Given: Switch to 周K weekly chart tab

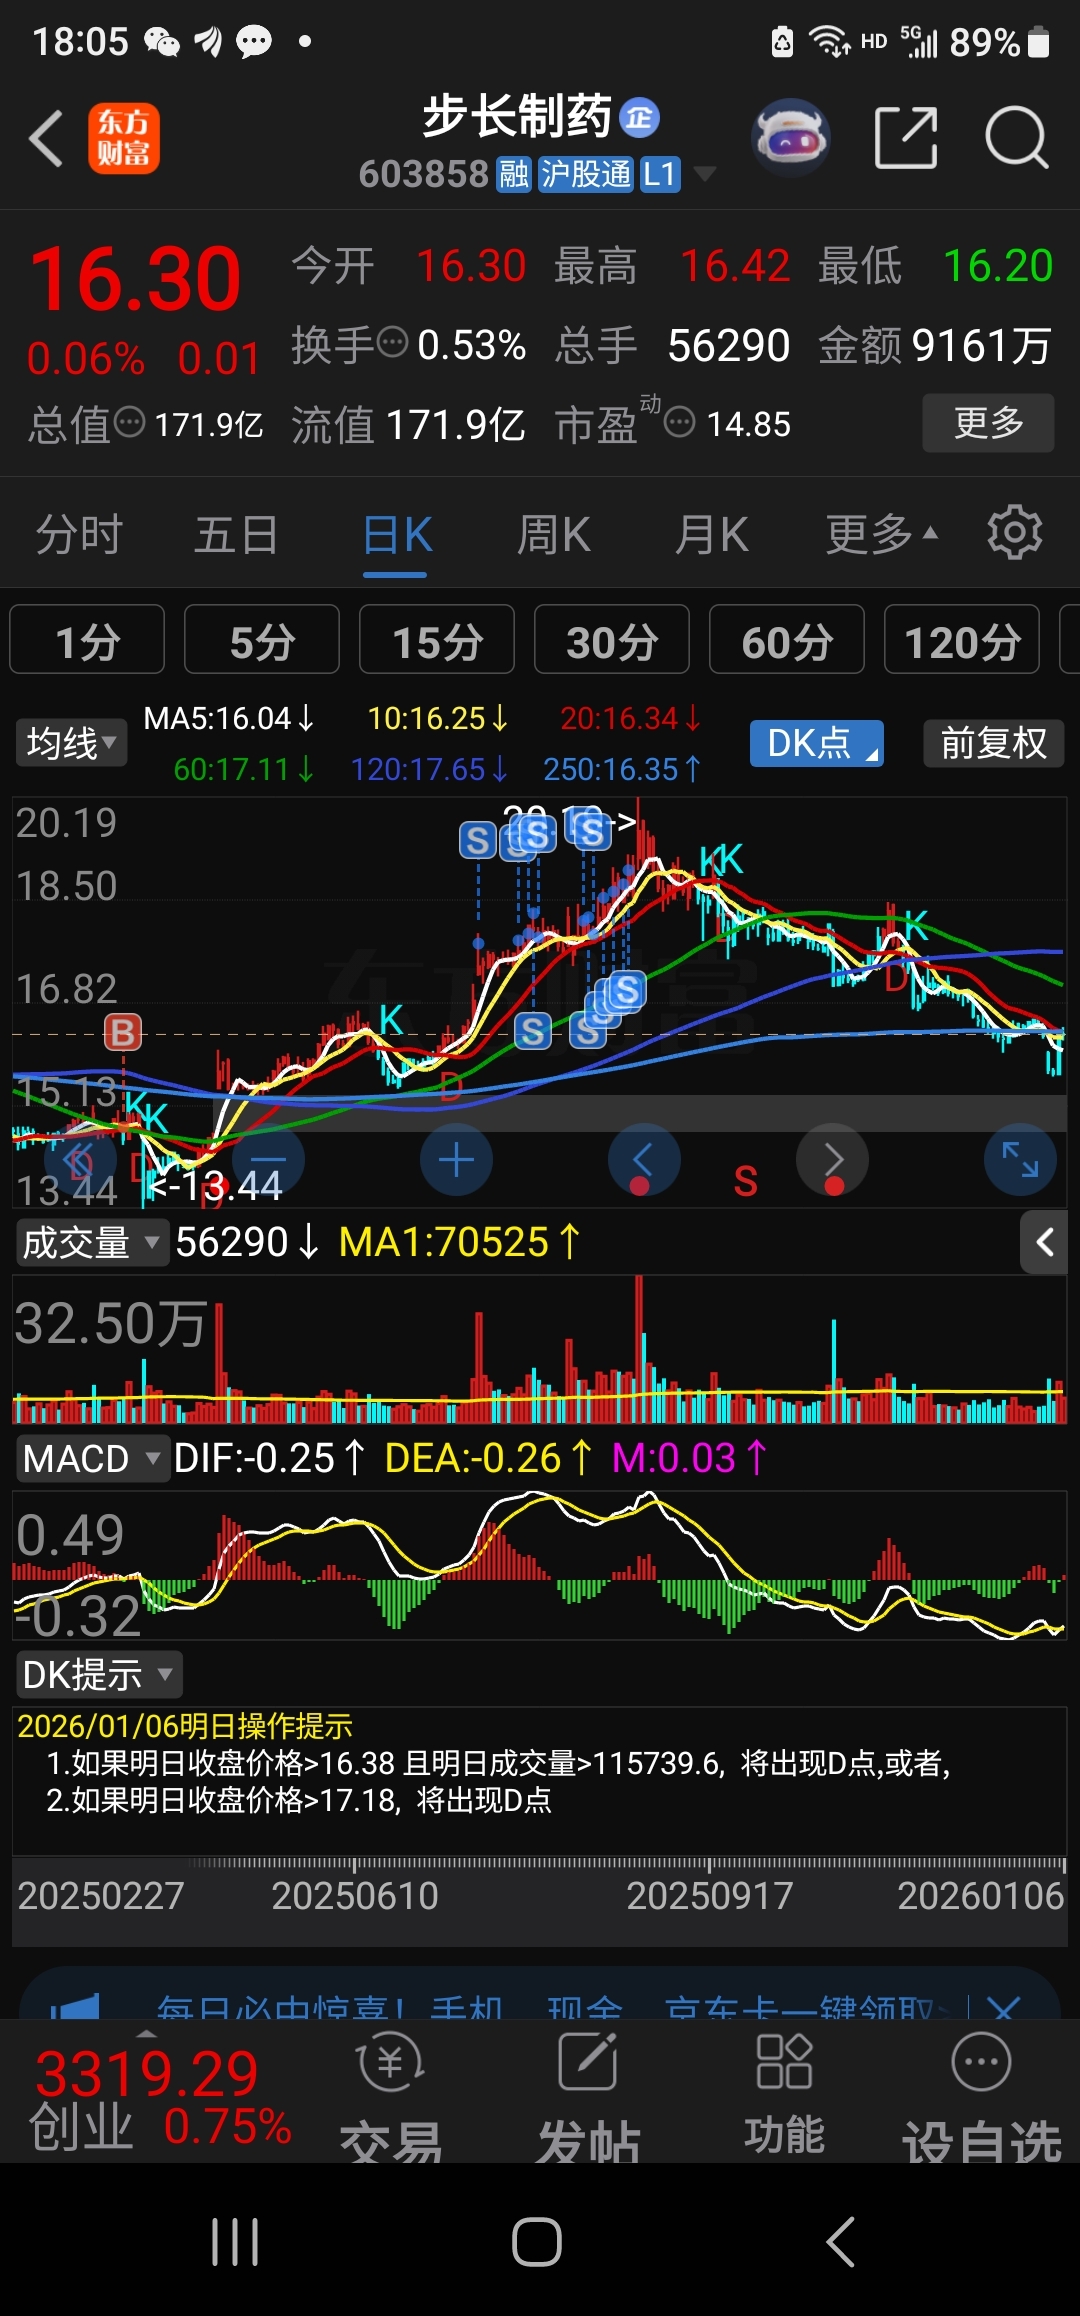Looking at the screenshot, I should [554, 534].
